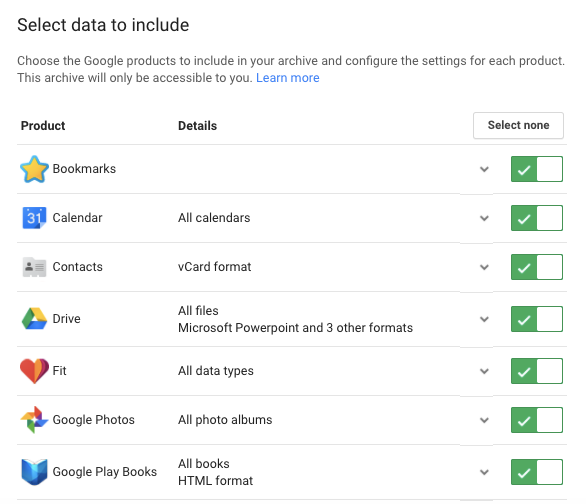Click the All calendars detail text
The image size is (586, 504).
(214, 218)
